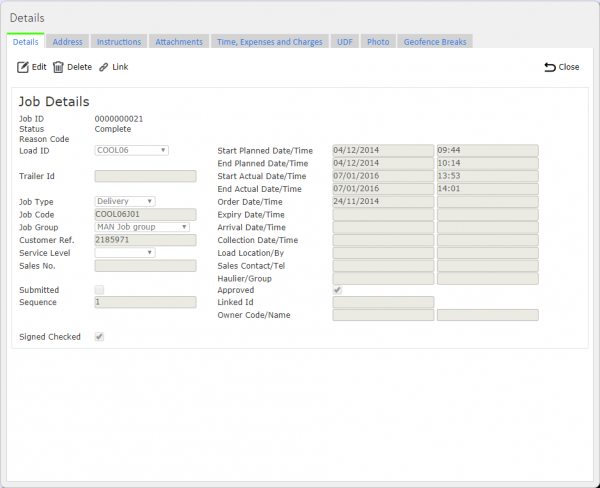The width and height of the screenshot is (600, 488).
Task: Click the Haulier Group field
Action: click(x=488, y=278)
